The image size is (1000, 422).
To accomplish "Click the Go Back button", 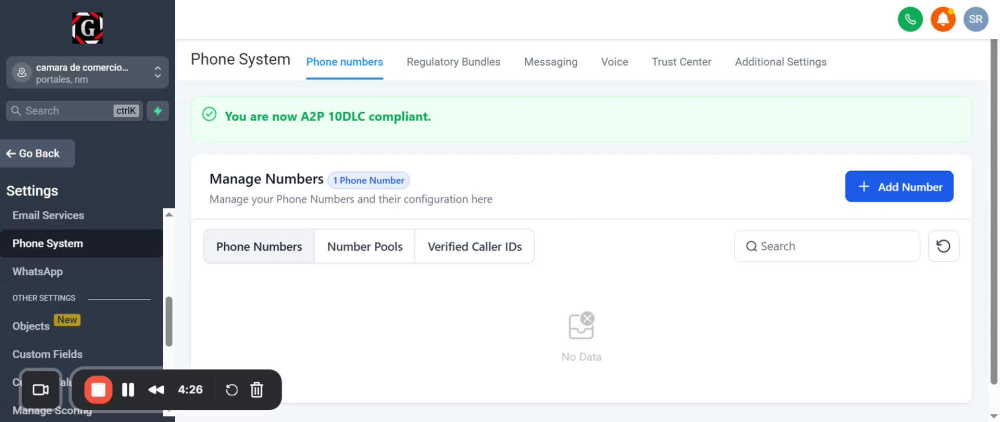I will 38,154.
